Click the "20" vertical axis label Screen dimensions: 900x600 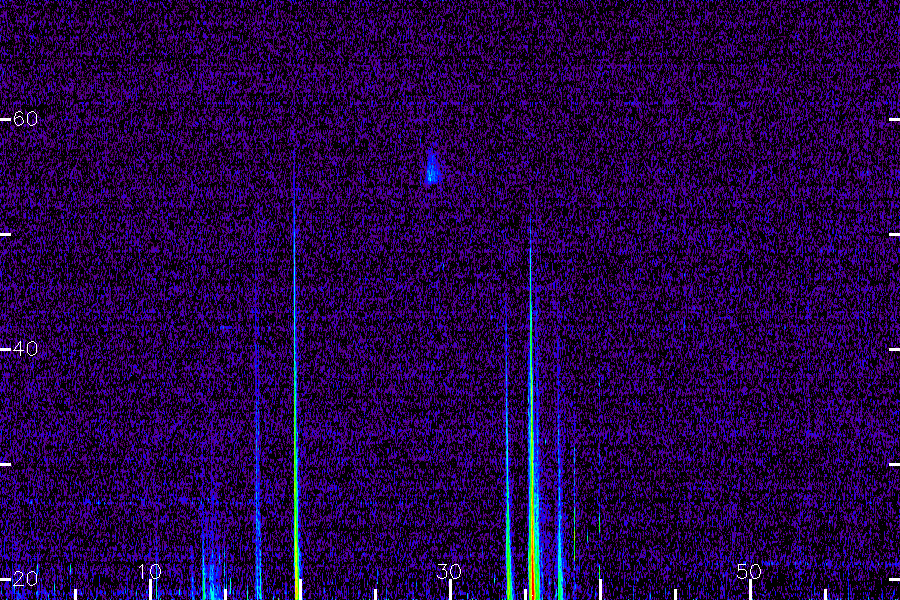(25, 578)
